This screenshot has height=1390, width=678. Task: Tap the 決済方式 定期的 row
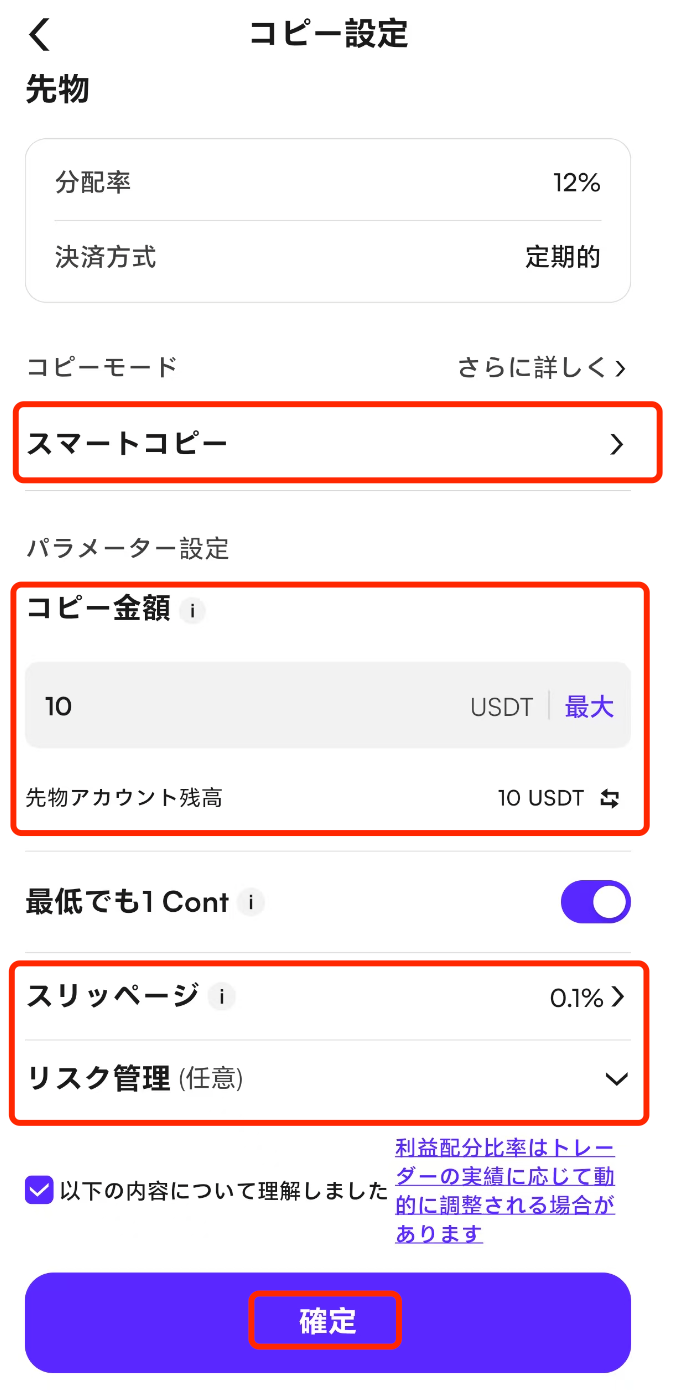[328, 258]
